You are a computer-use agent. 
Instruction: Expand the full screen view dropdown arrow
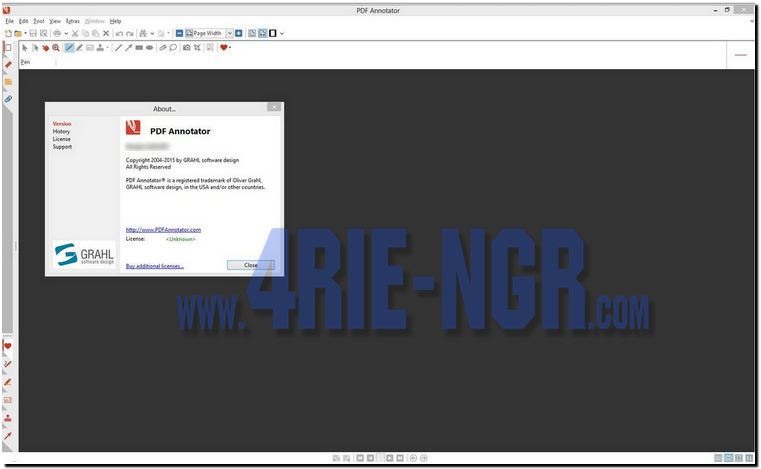tap(281, 34)
